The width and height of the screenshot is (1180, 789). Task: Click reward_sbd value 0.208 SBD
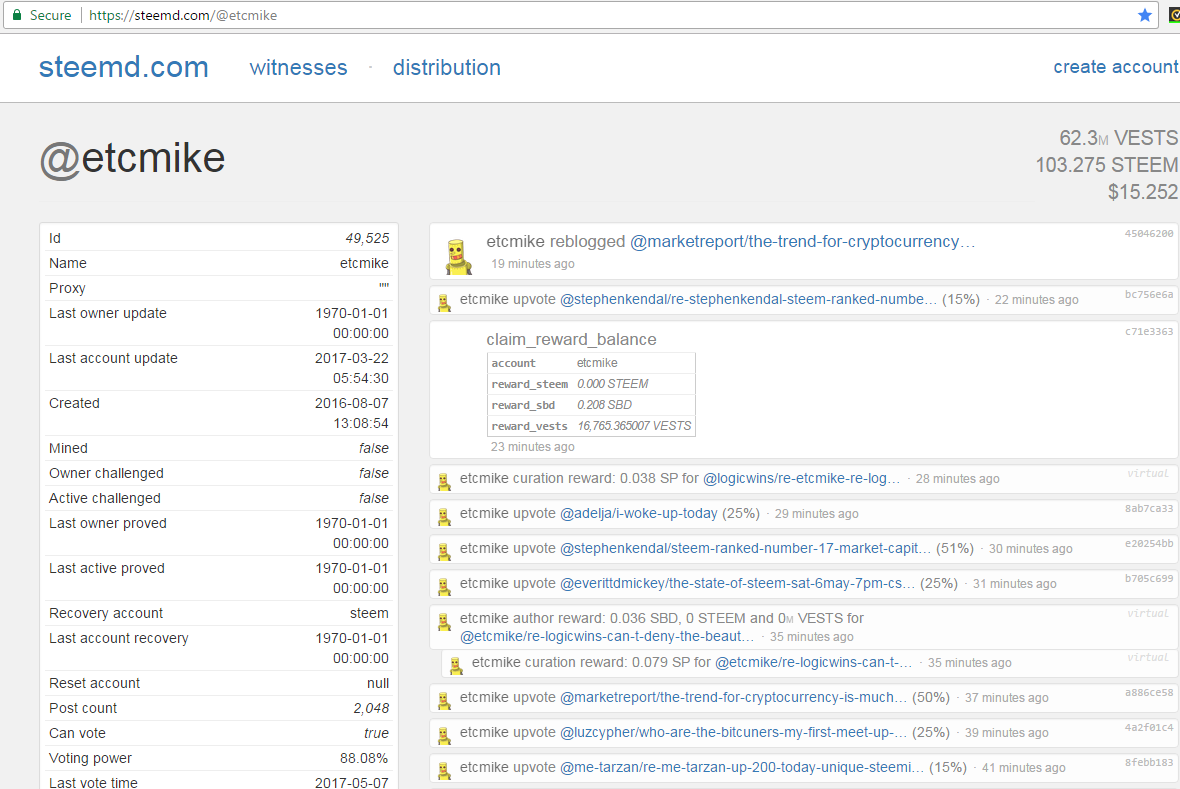[604, 405]
